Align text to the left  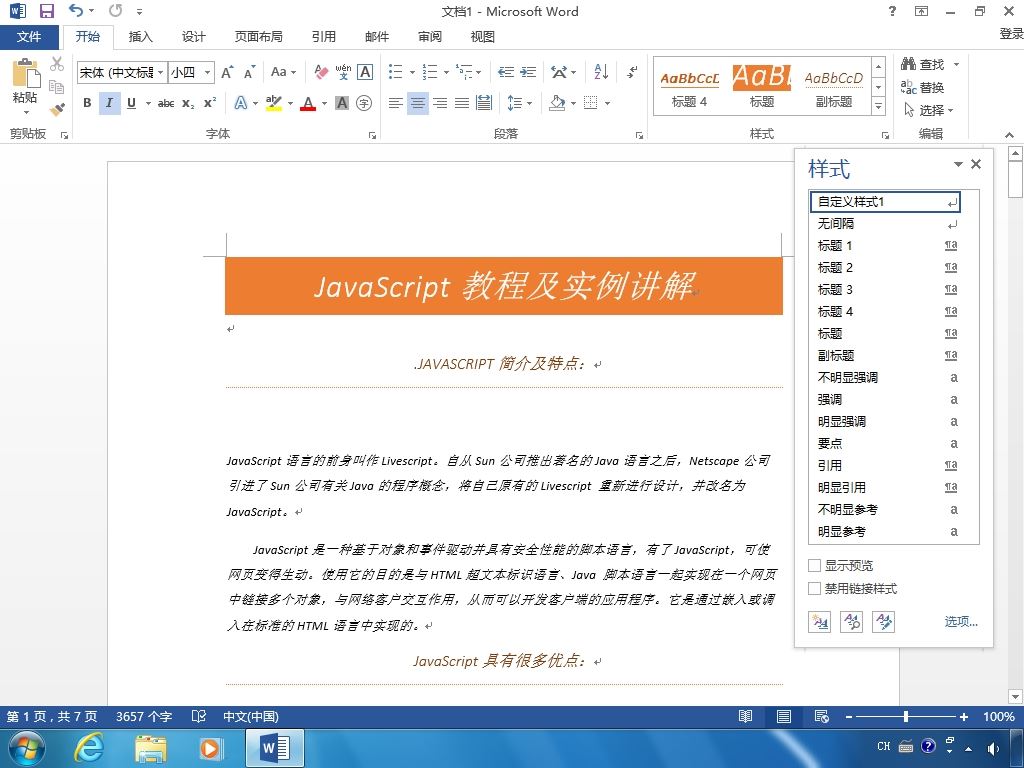click(396, 103)
